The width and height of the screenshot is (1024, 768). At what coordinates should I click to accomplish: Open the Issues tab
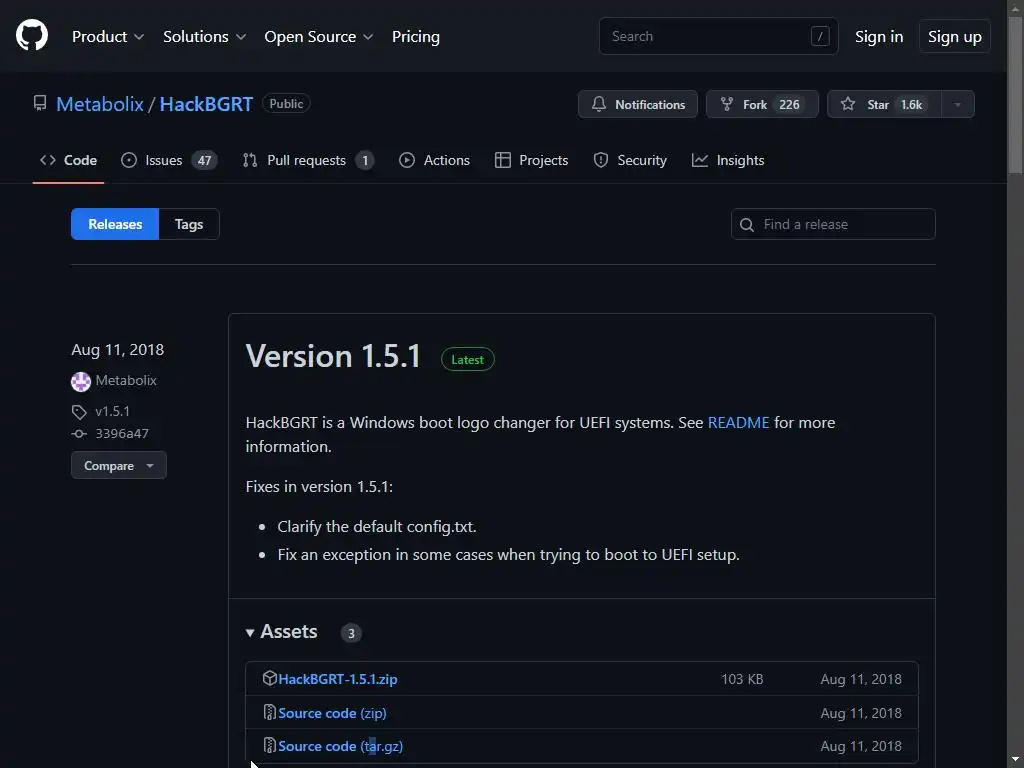tap(168, 160)
